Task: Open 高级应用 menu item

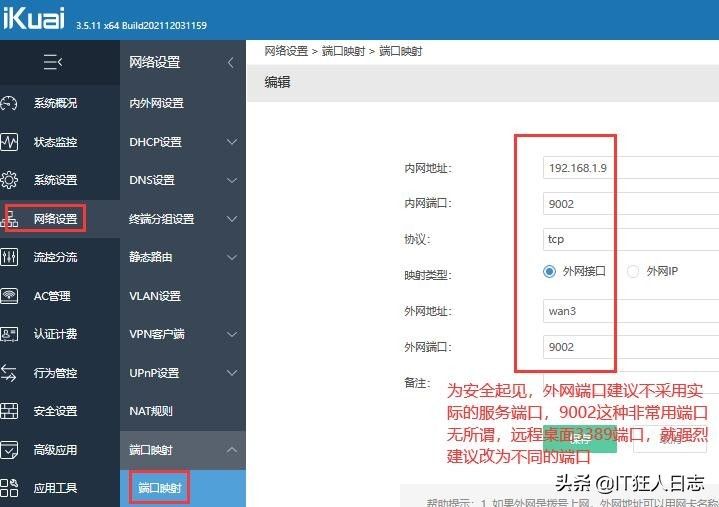Action: pyautogui.click(x=55, y=450)
